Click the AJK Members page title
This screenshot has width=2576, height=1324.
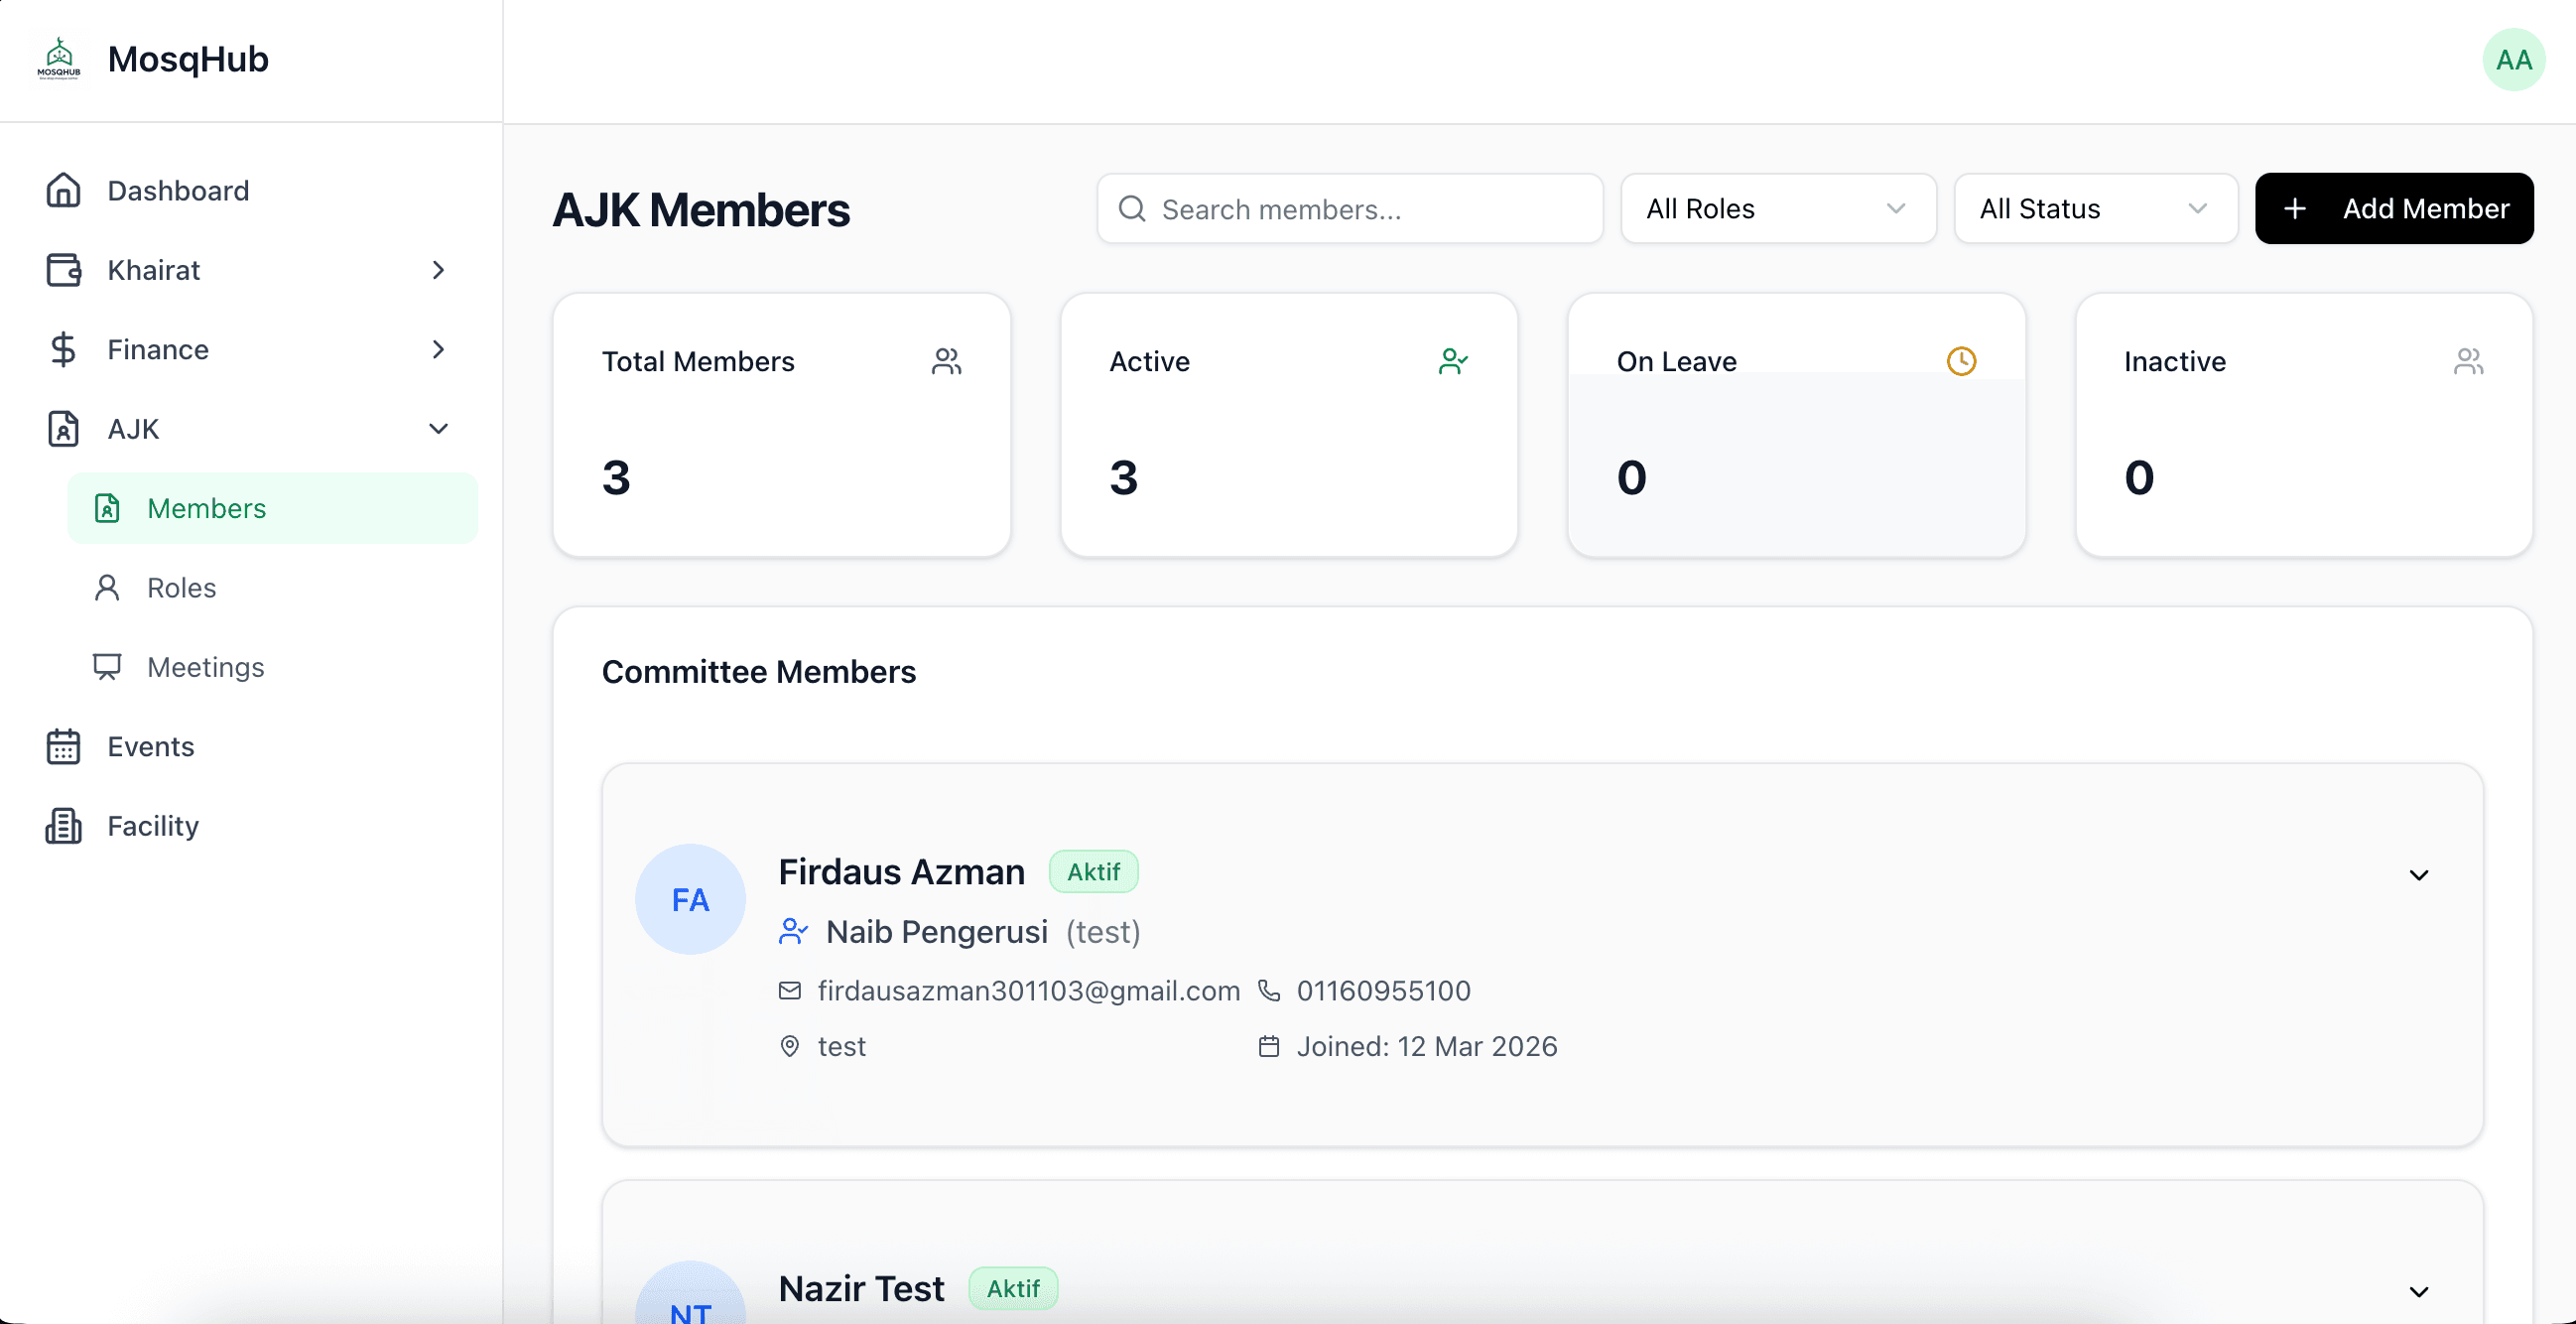click(x=701, y=210)
